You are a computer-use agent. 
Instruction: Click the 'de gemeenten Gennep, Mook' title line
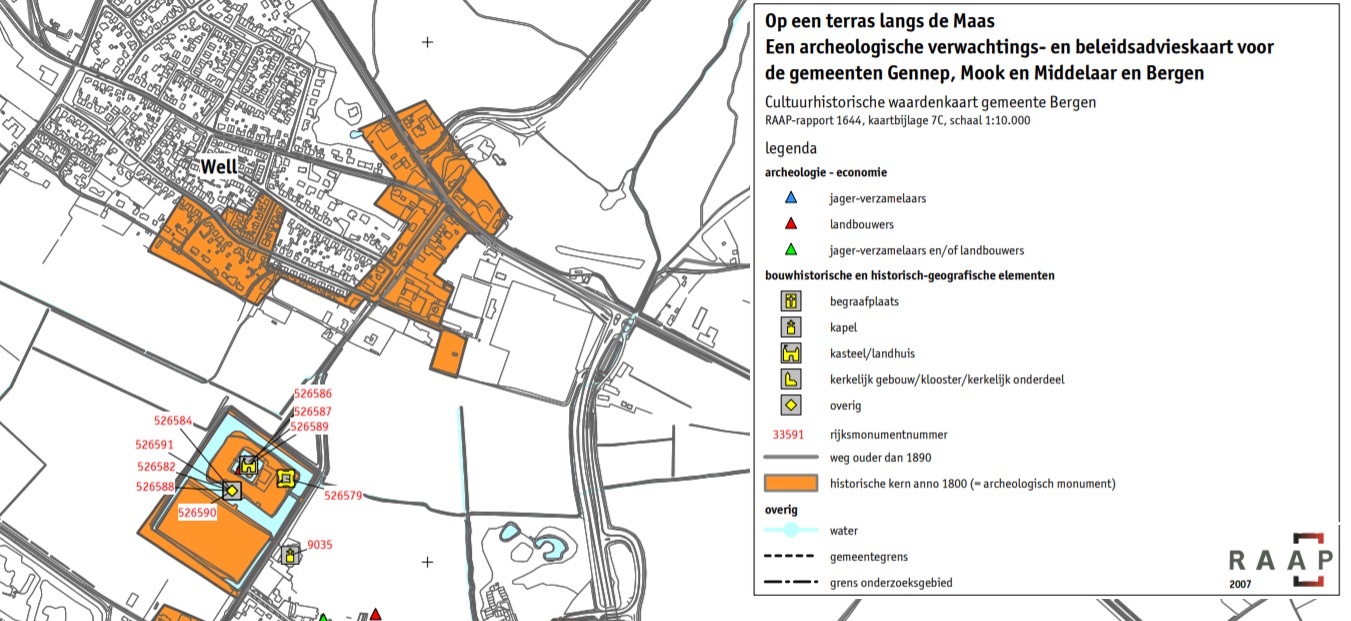984,73
